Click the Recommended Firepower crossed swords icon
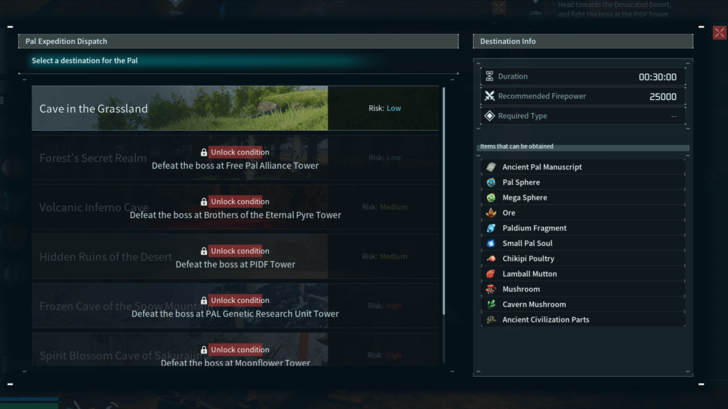 (489, 96)
